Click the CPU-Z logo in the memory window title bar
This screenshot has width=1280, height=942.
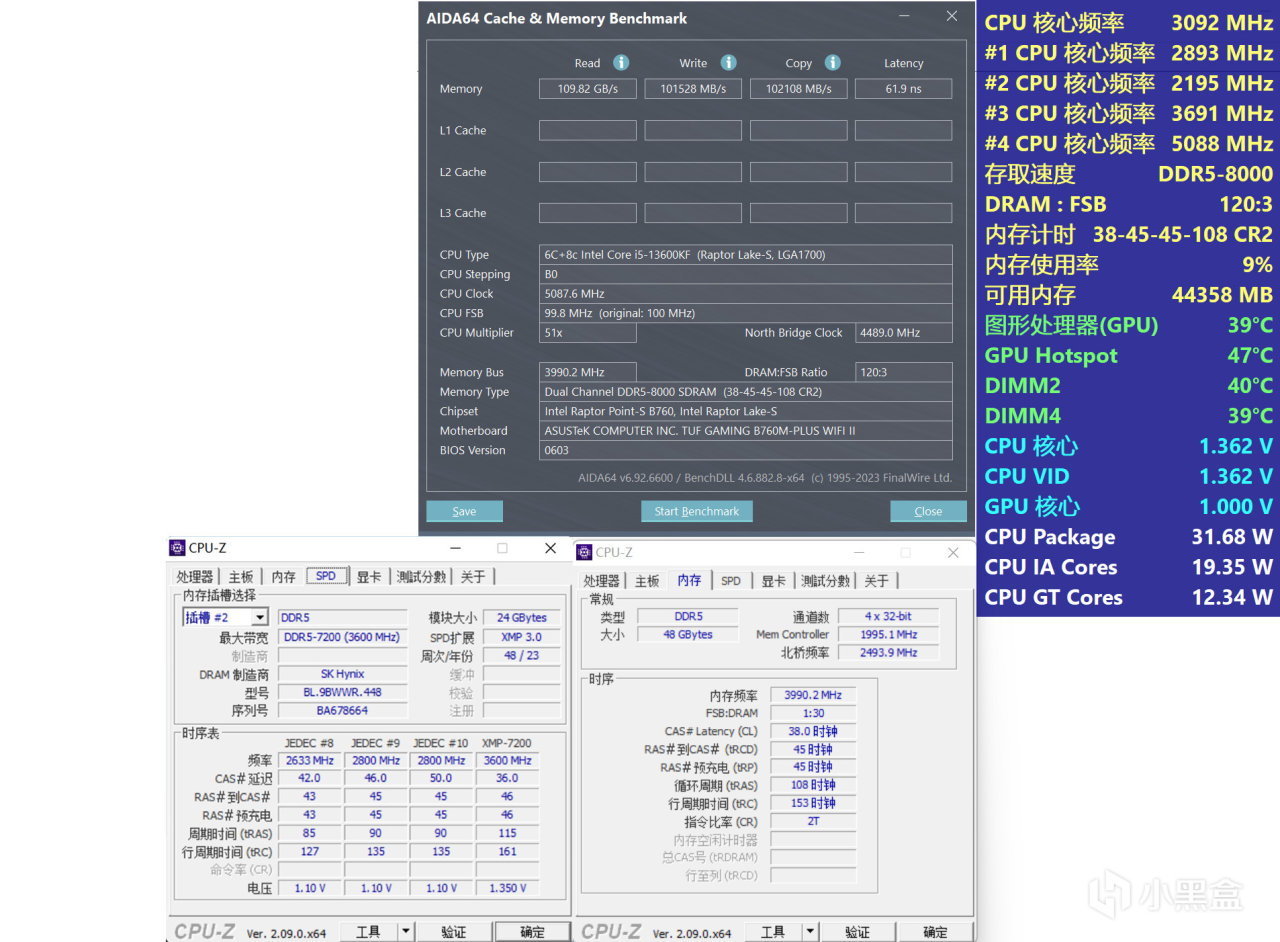click(x=584, y=552)
